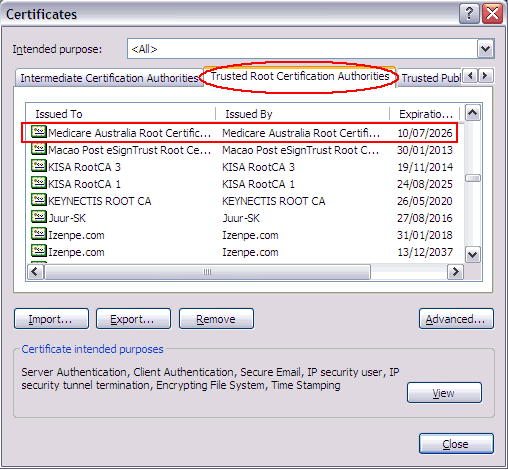The width and height of the screenshot is (508, 470).
Task: Click expiration date 26/05/2020
Action: 425,201
